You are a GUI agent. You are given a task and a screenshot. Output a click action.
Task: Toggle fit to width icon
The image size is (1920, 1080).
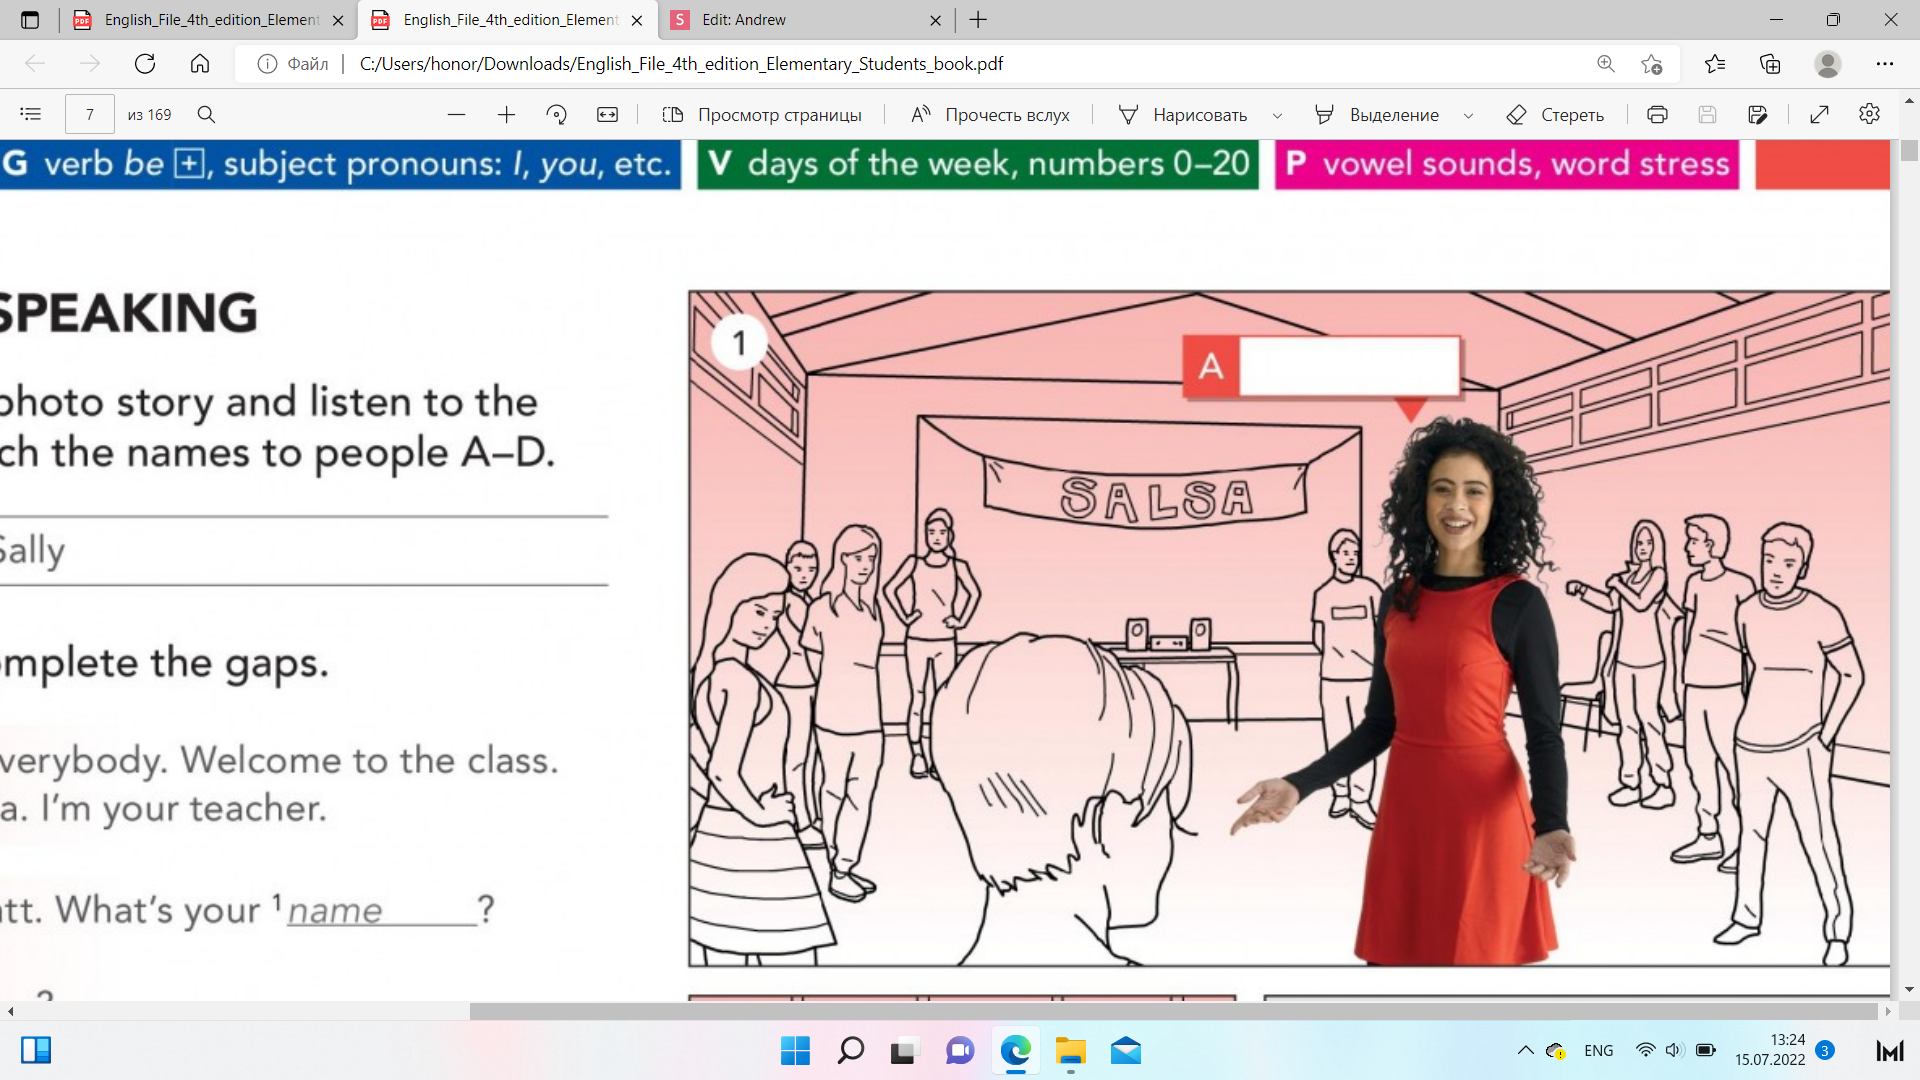607,114
